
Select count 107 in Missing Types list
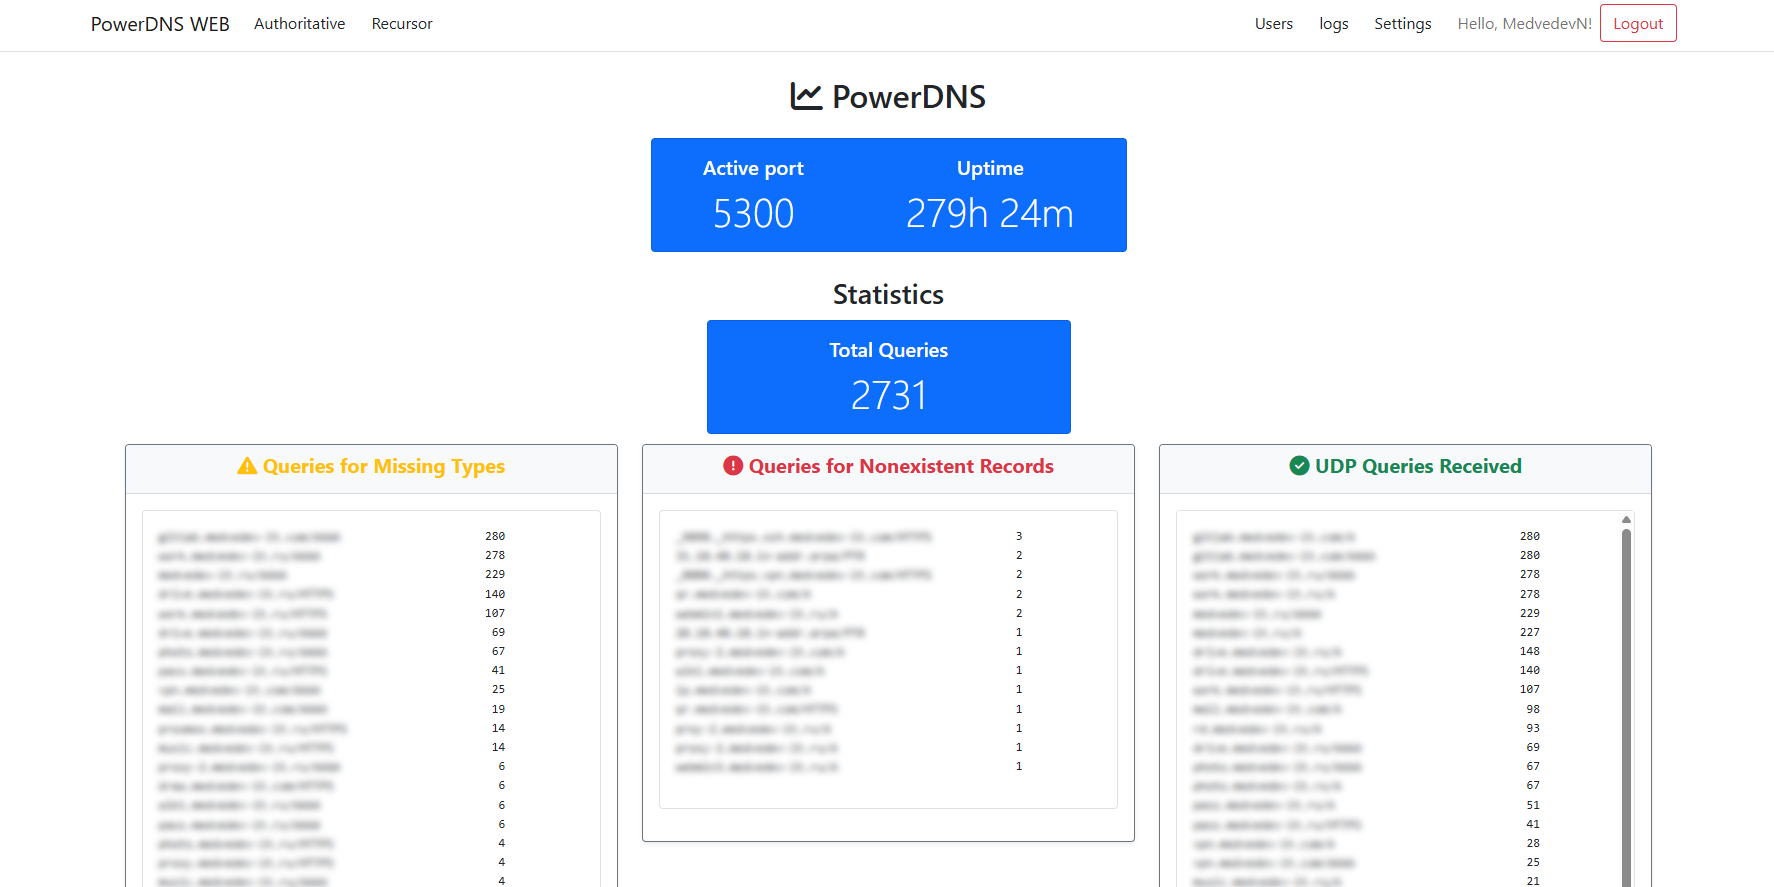point(495,613)
